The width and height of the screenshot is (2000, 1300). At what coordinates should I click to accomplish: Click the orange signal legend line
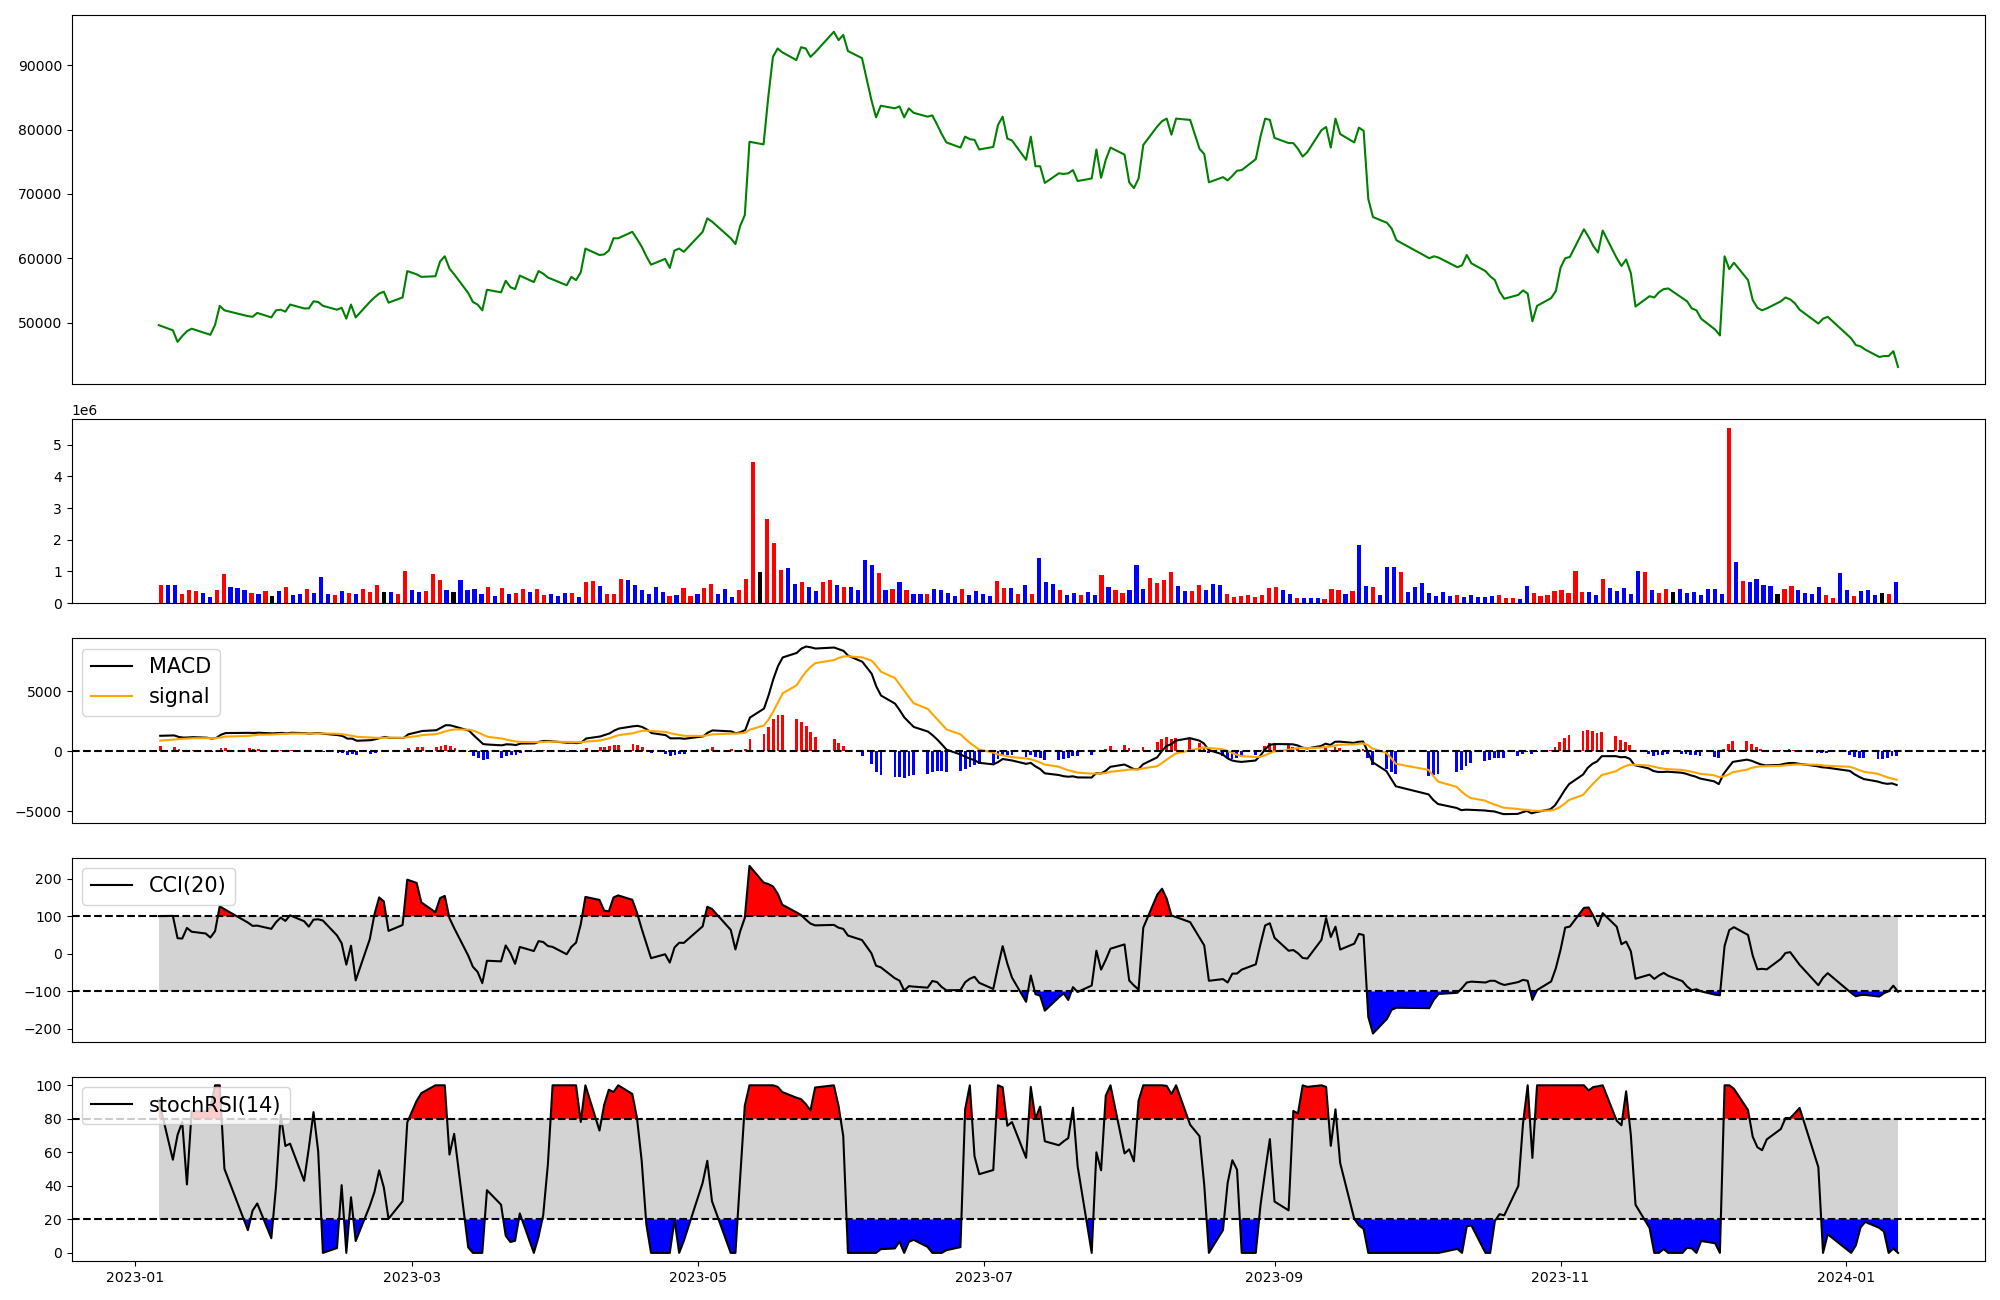click(111, 696)
